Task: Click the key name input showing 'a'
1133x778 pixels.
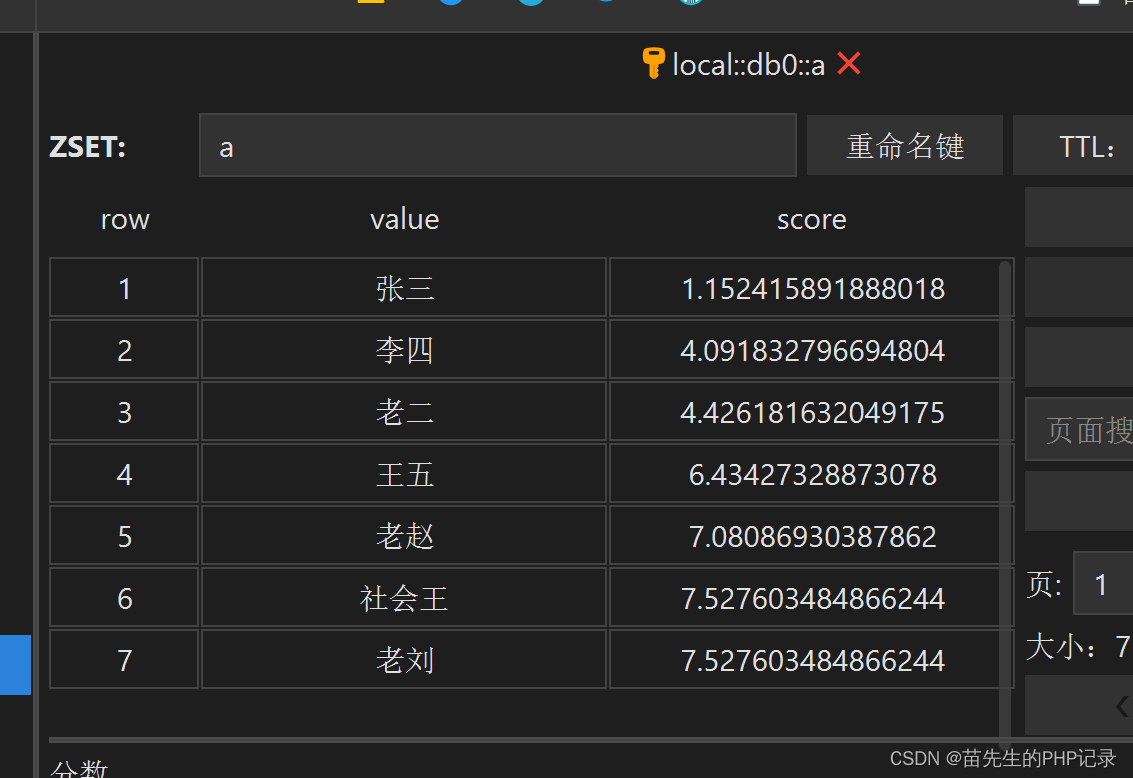Action: tap(497, 146)
